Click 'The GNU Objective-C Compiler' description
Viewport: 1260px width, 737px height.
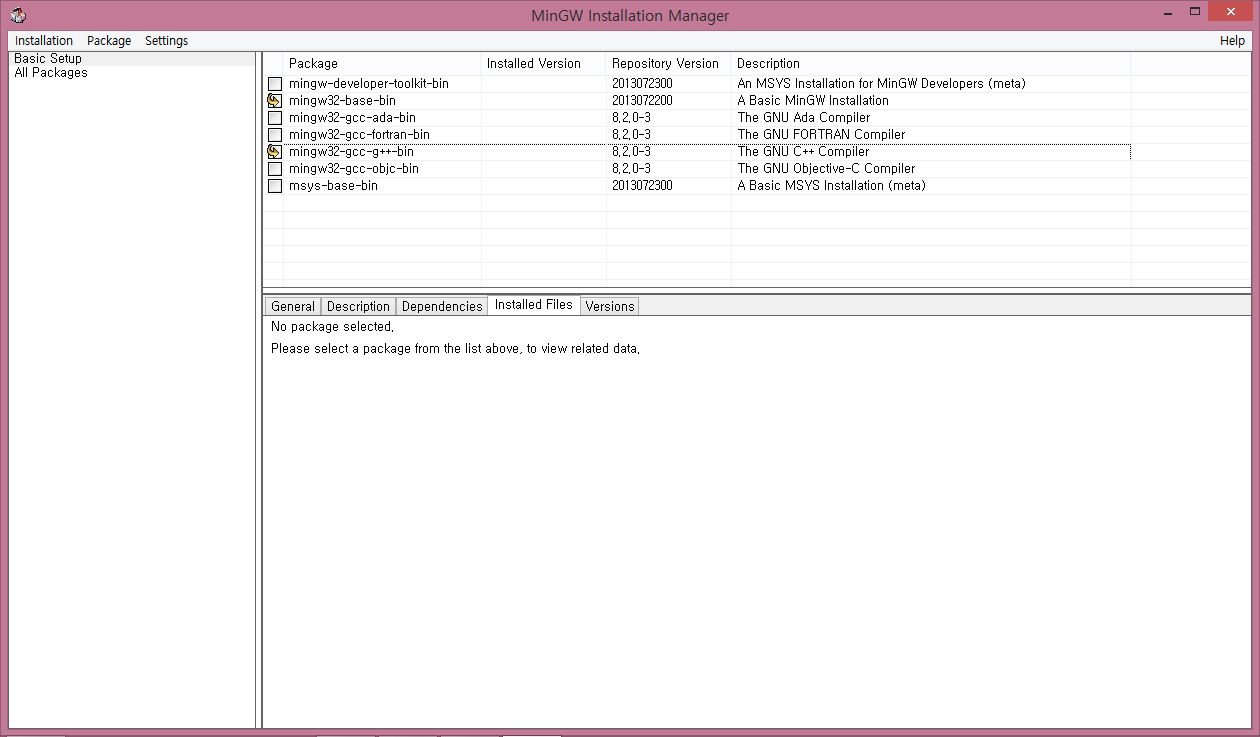tap(826, 169)
